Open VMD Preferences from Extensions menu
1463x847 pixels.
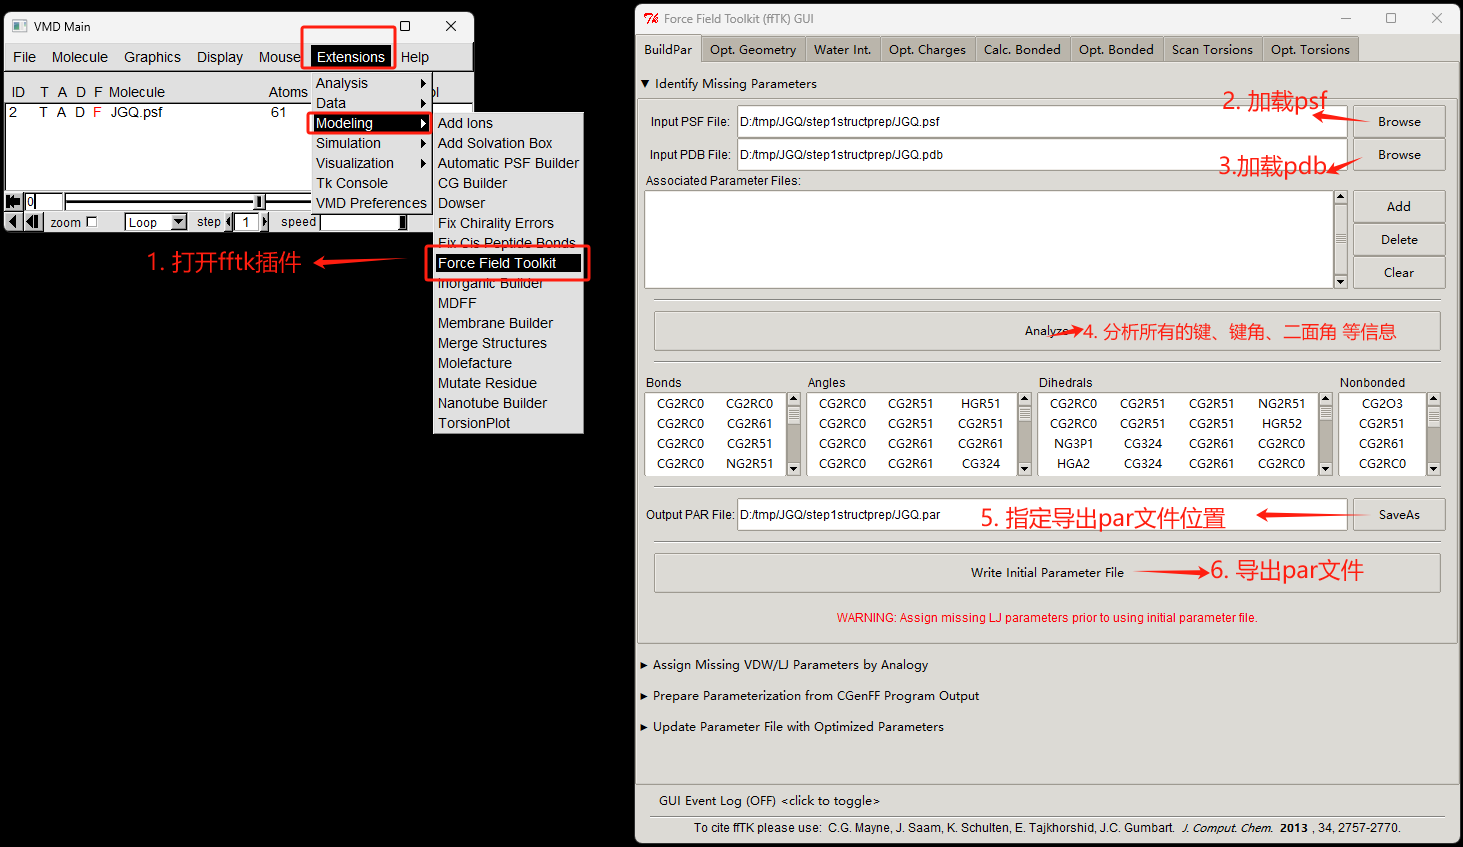(x=371, y=203)
